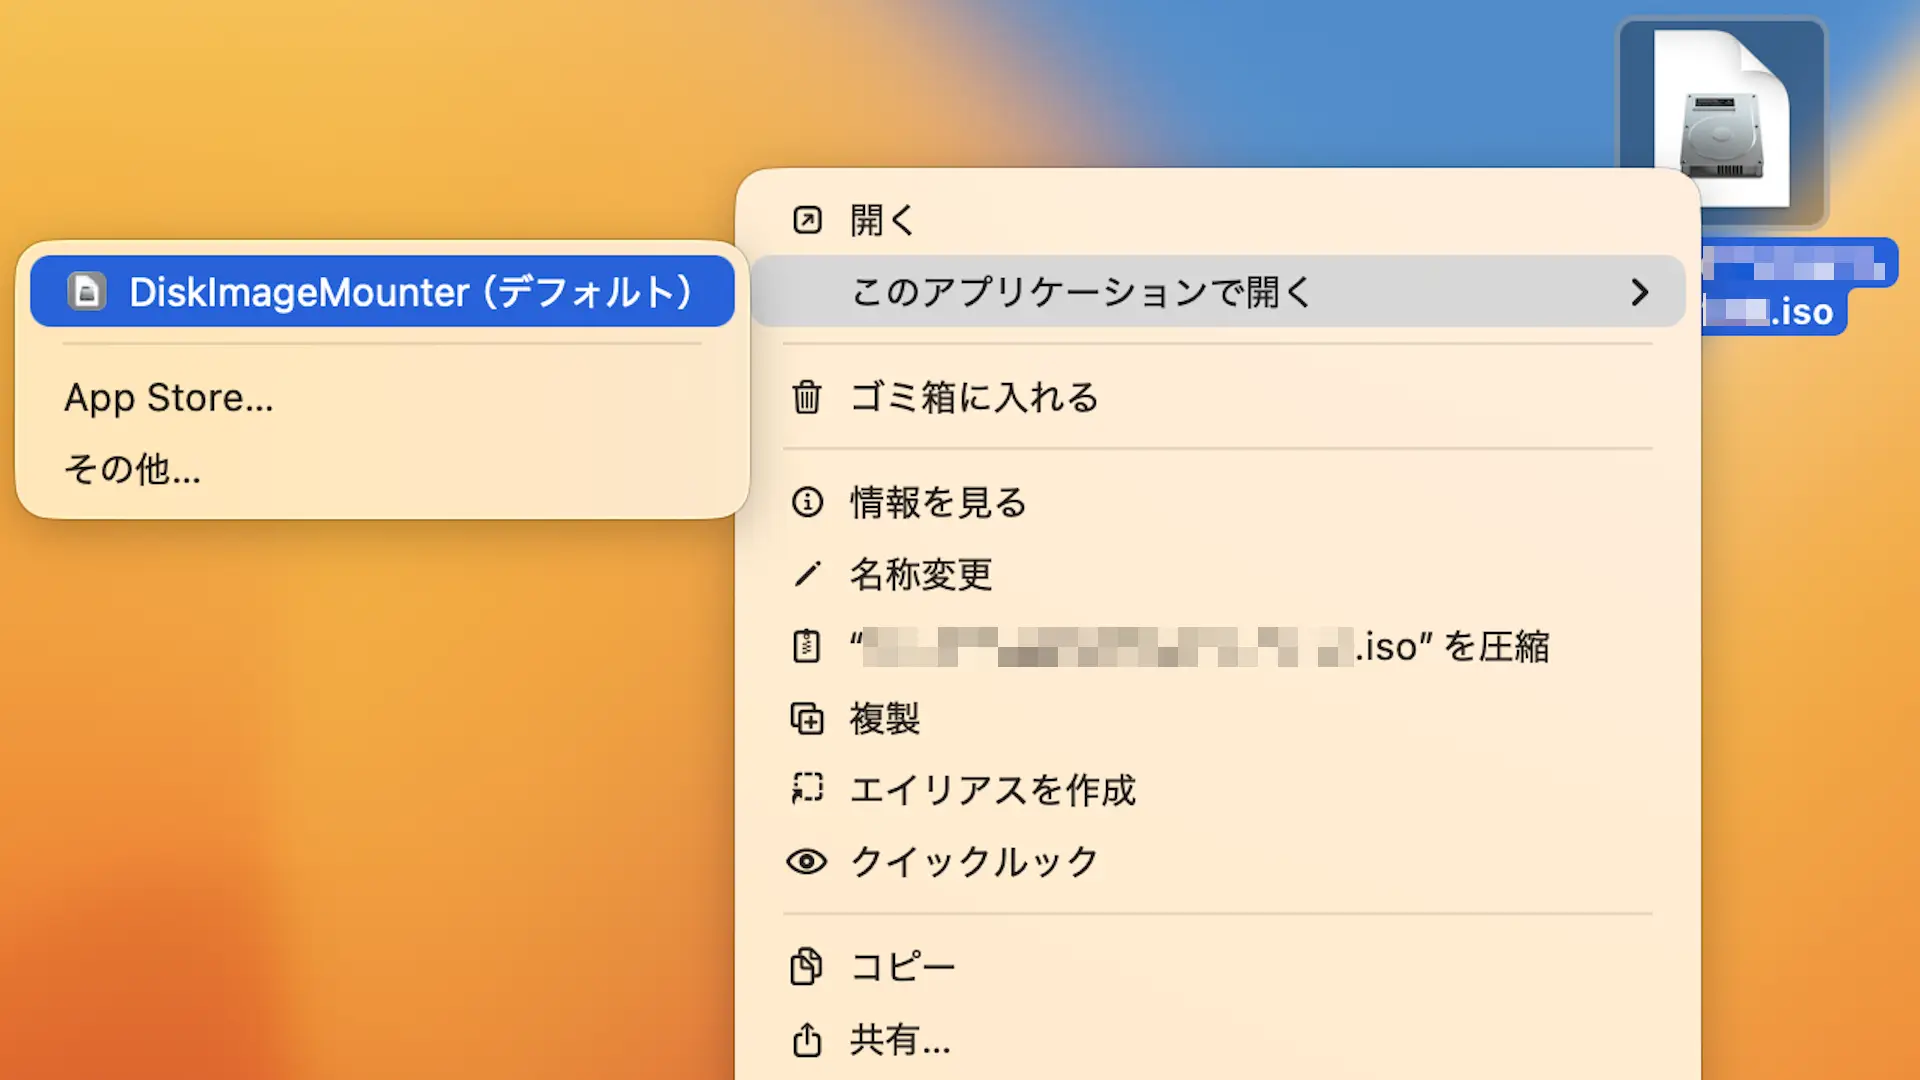Click the share icon beside 共有
Image resolution: width=1920 pixels, height=1080 pixels.
(807, 1040)
